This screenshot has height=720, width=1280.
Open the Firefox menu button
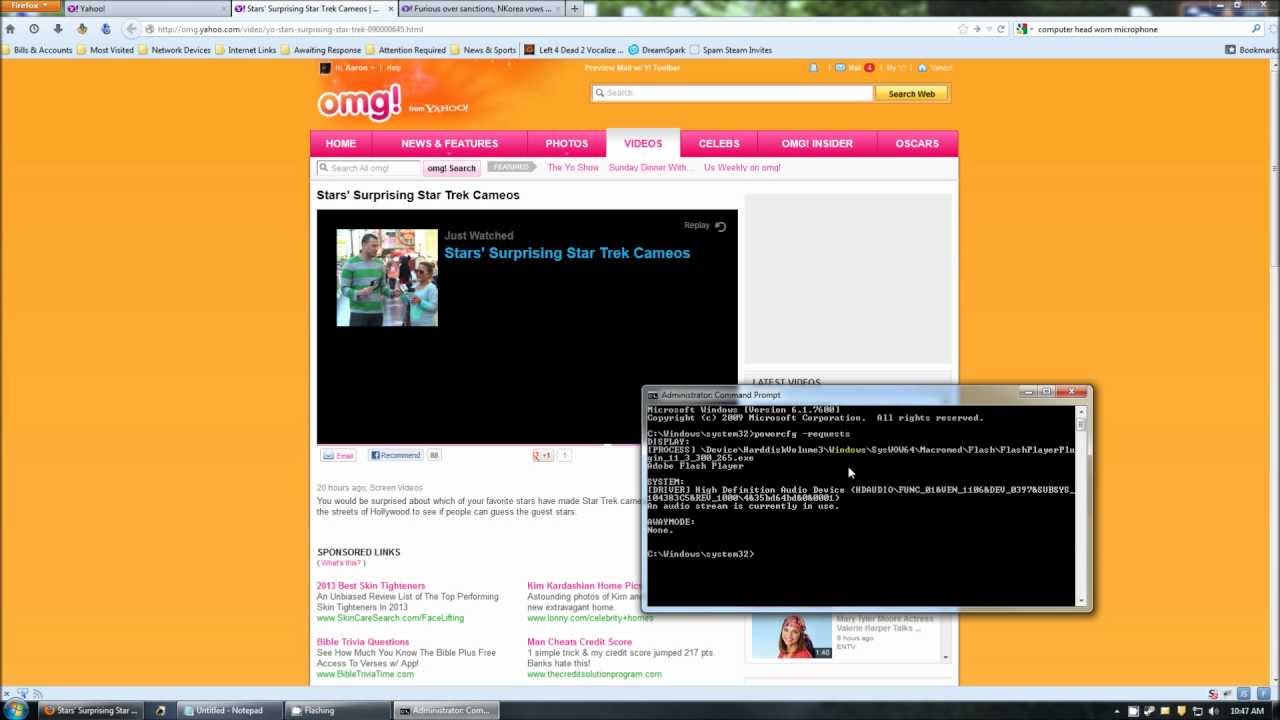tap(28, 6)
